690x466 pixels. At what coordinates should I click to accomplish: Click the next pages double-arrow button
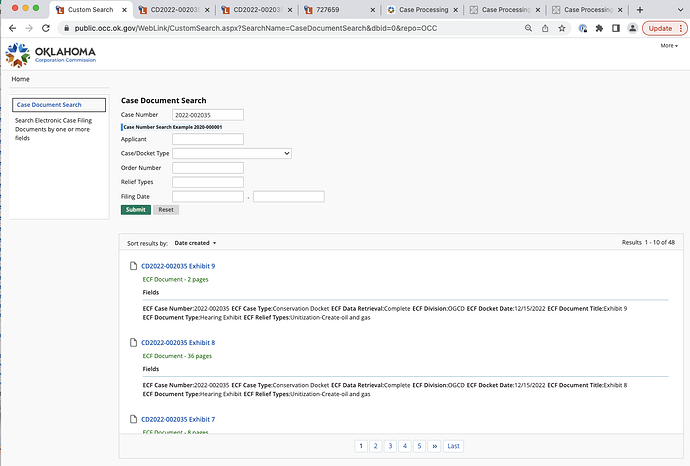click(x=434, y=446)
